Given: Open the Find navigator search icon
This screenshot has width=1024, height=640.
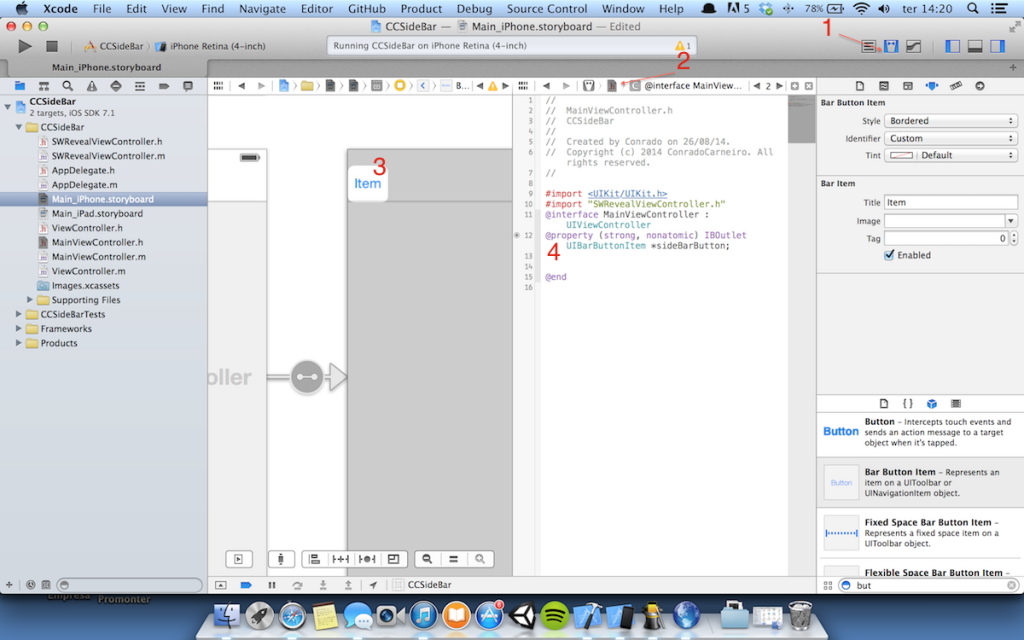Looking at the screenshot, I should click(67, 86).
